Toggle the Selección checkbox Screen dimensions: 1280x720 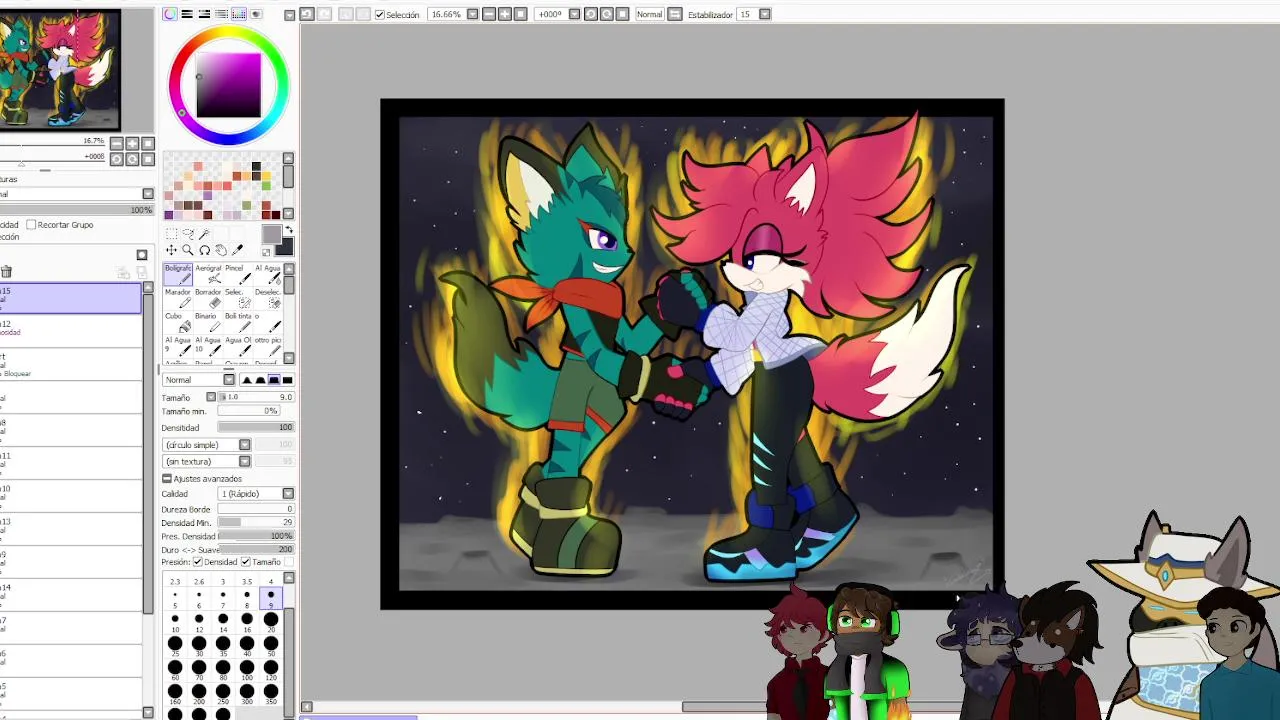coord(380,15)
